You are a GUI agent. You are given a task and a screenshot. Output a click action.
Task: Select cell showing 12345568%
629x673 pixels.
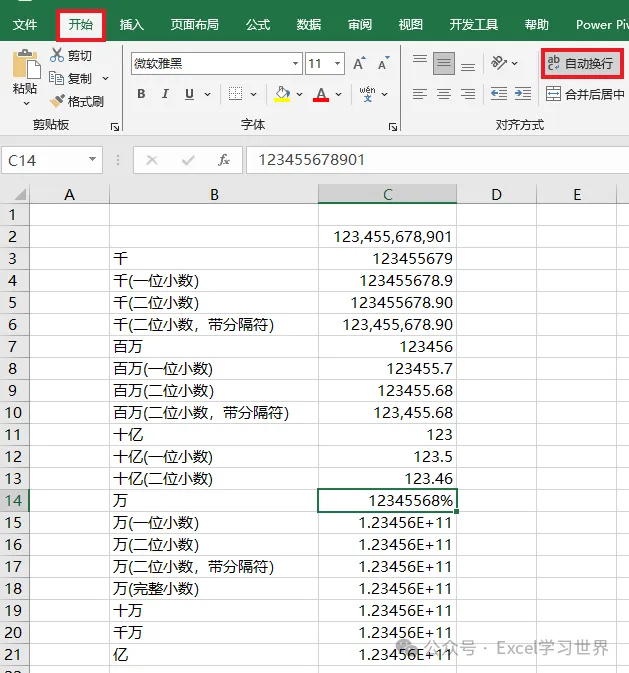pyautogui.click(x=387, y=500)
